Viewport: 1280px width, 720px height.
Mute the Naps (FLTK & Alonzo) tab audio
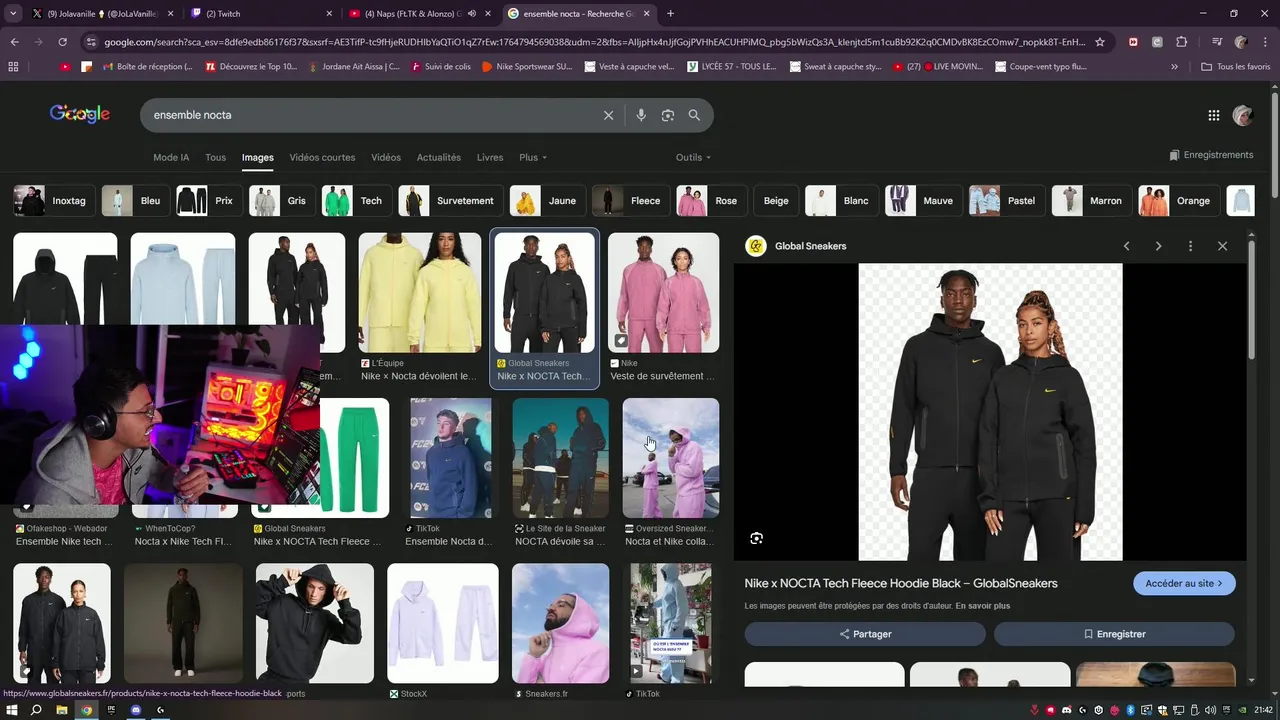pos(471,14)
